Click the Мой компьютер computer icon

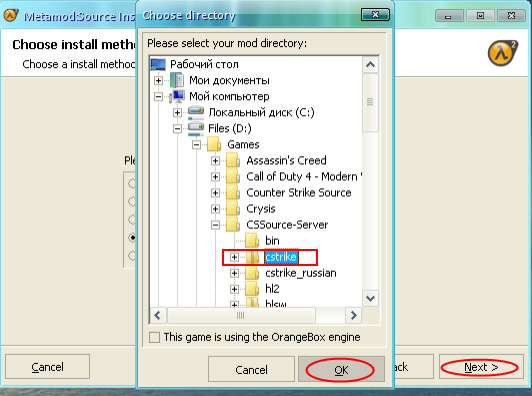pyautogui.click(x=177, y=96)
